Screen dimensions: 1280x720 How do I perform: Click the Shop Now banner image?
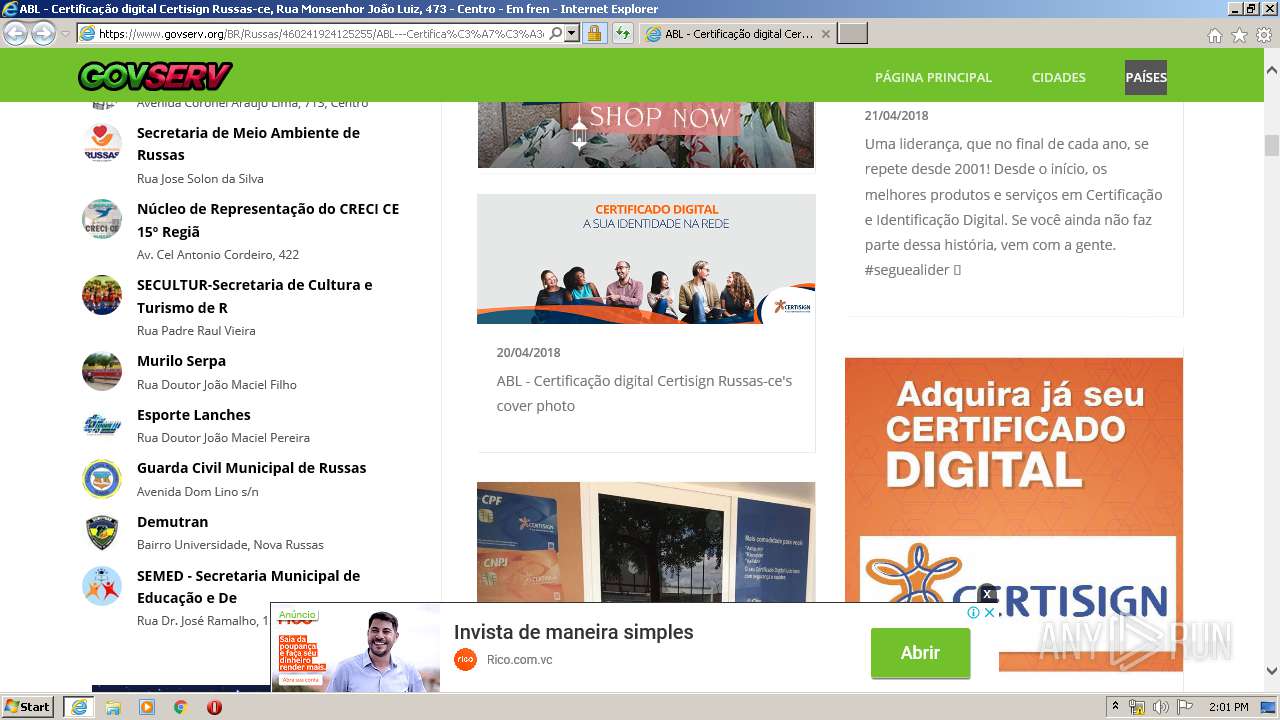646,134
